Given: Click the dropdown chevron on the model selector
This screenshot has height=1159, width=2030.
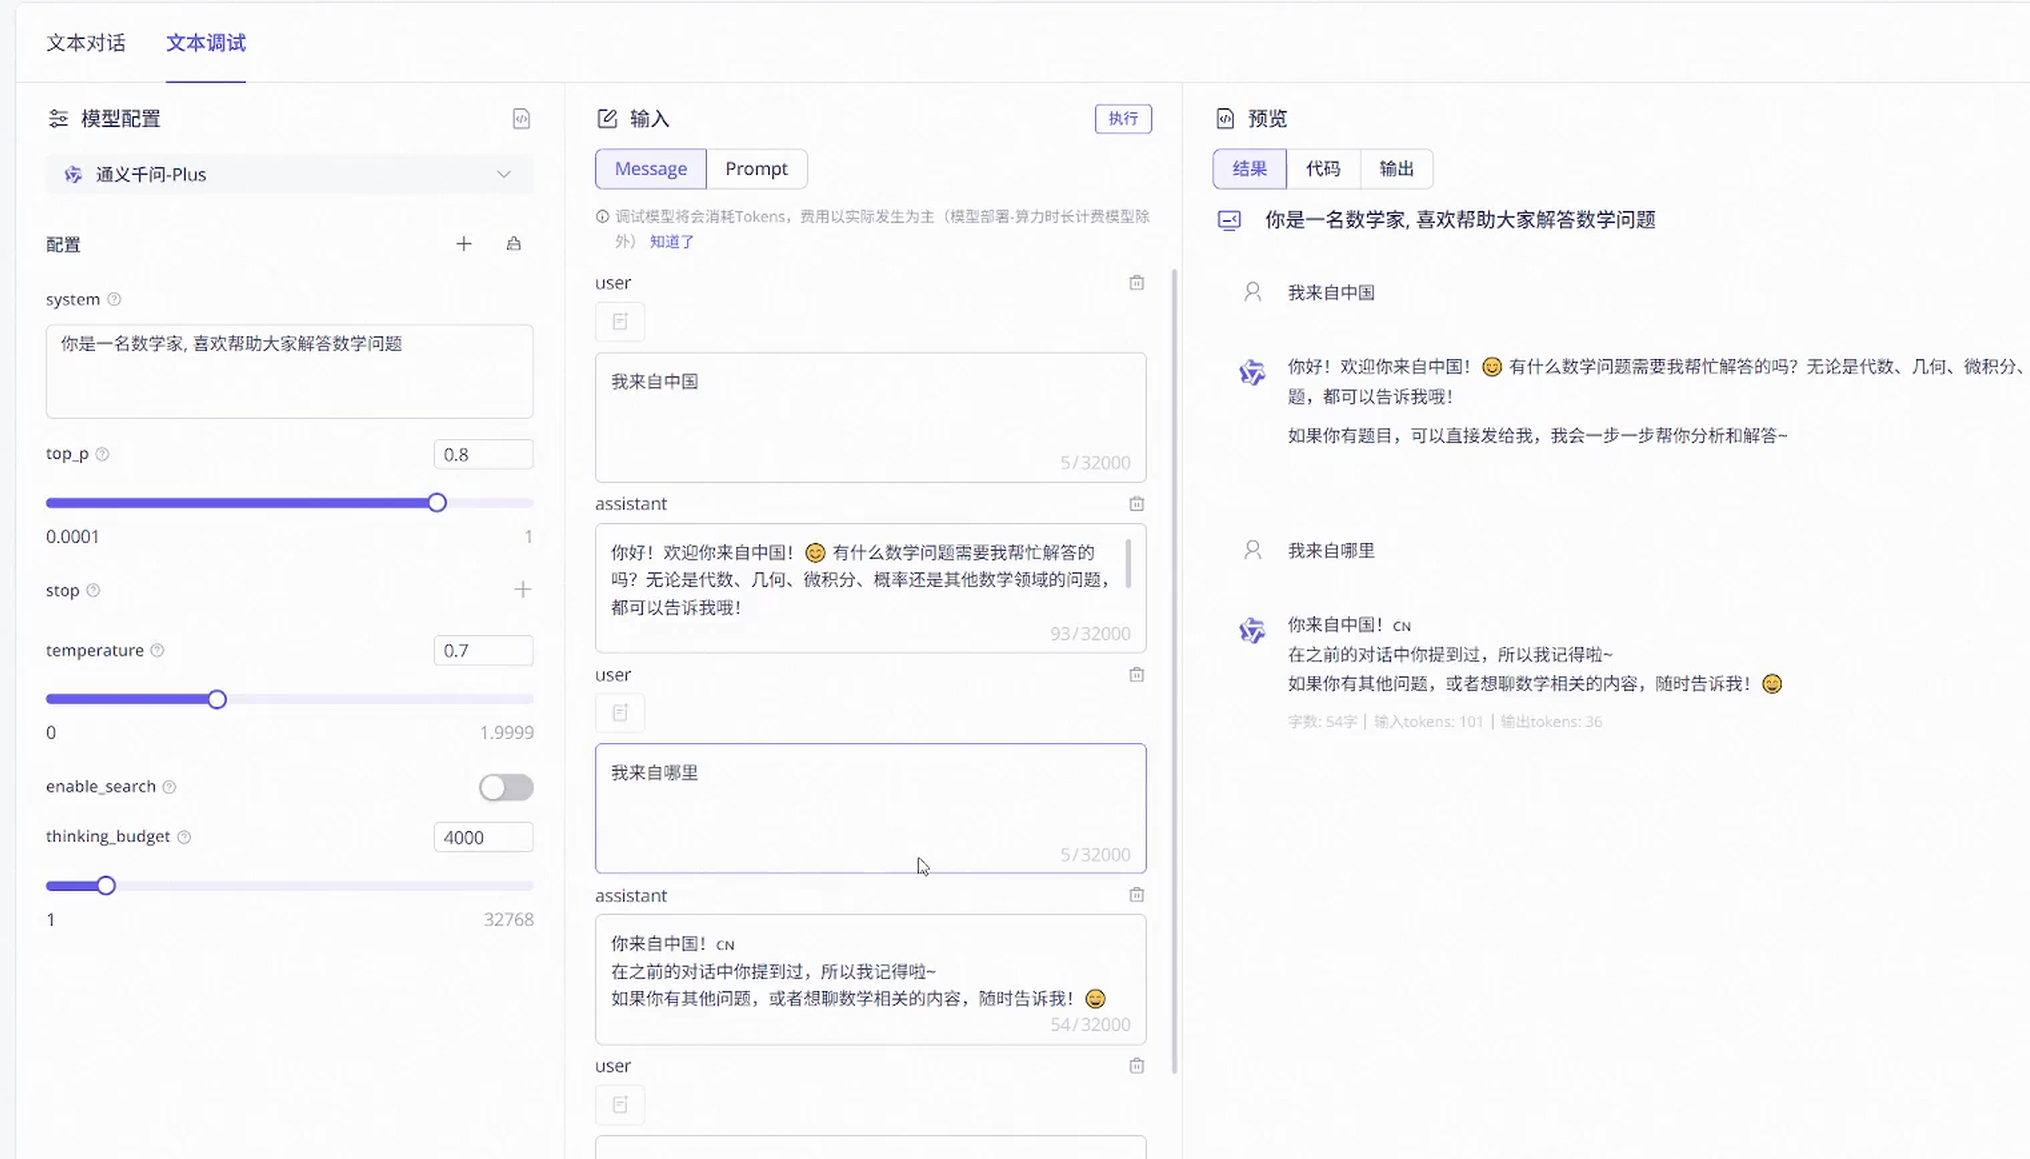Looking at the screenshot, I should pos(504,174).
